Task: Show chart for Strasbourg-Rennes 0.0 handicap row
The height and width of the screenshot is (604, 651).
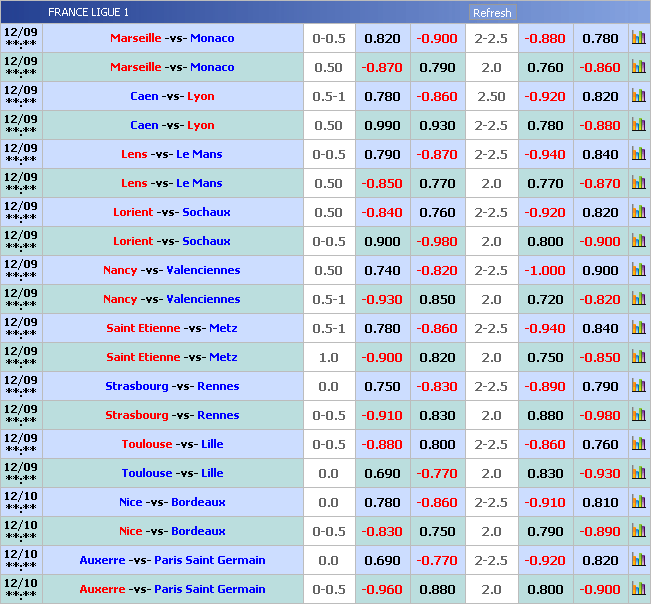Action: pos(638,386)
